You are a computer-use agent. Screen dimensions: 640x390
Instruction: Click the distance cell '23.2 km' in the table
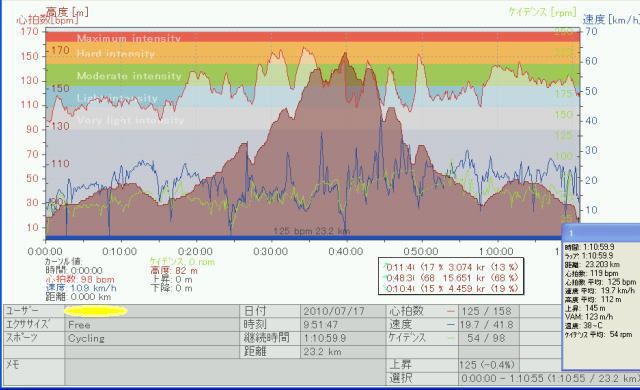point(343,352)
